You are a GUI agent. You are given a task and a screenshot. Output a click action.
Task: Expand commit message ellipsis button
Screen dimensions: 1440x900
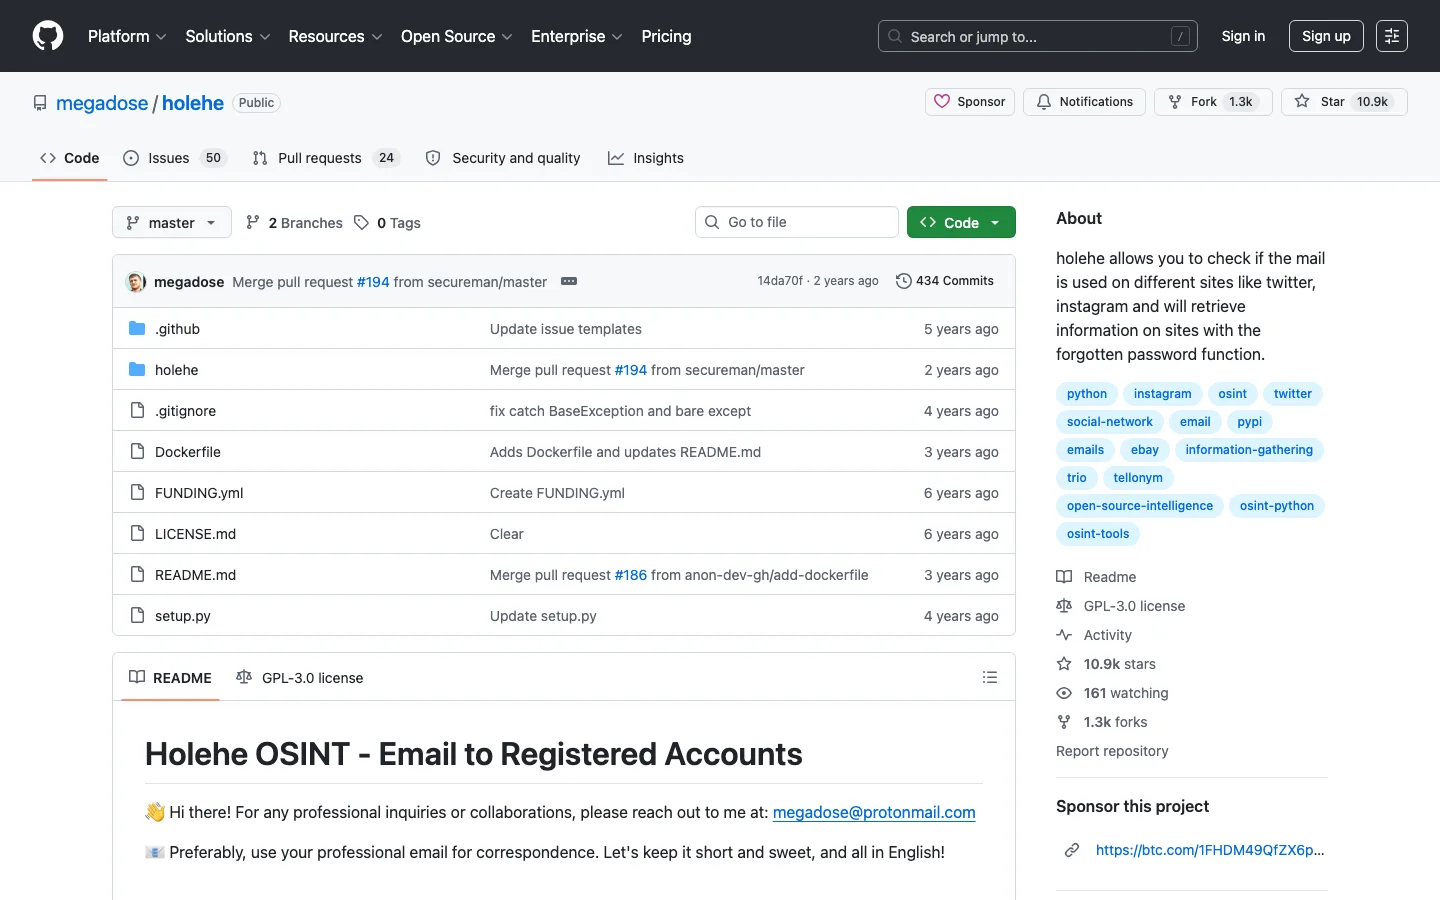coord(569,282)
